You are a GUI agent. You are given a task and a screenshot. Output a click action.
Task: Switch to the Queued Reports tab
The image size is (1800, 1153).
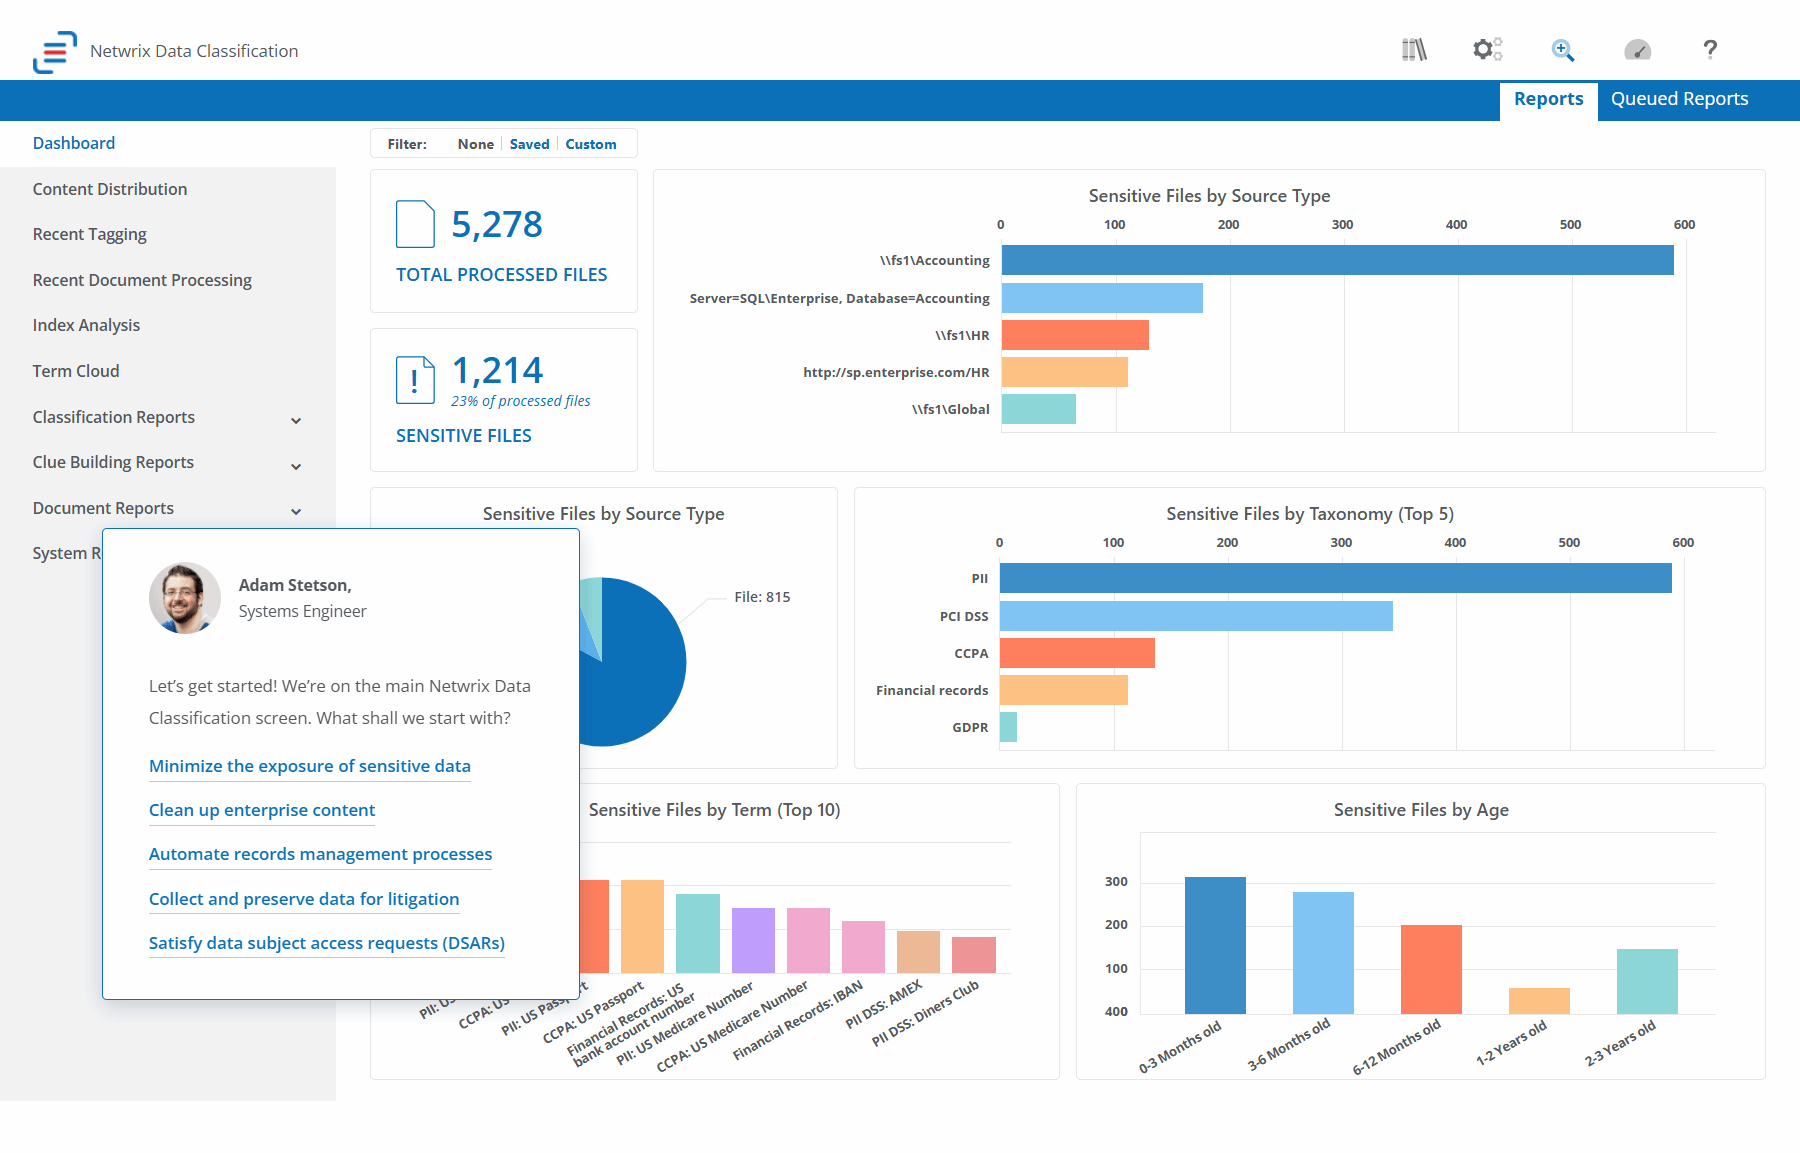(x=1679, y=99)
